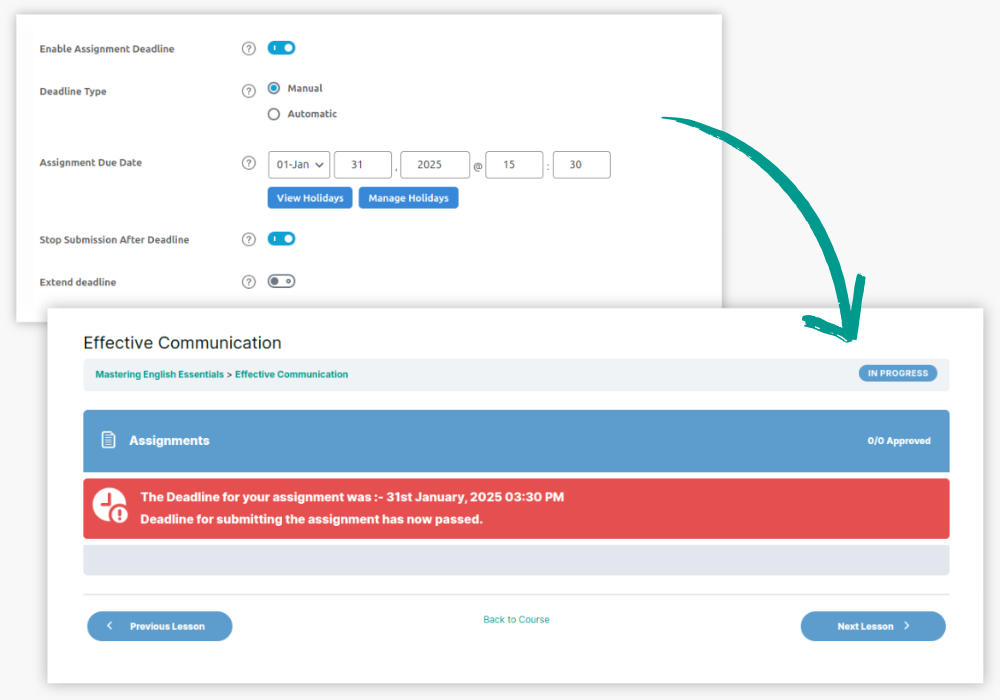Click the red deadline clock warning icon
Screen dimensions: 1000x700
point(110,506)
